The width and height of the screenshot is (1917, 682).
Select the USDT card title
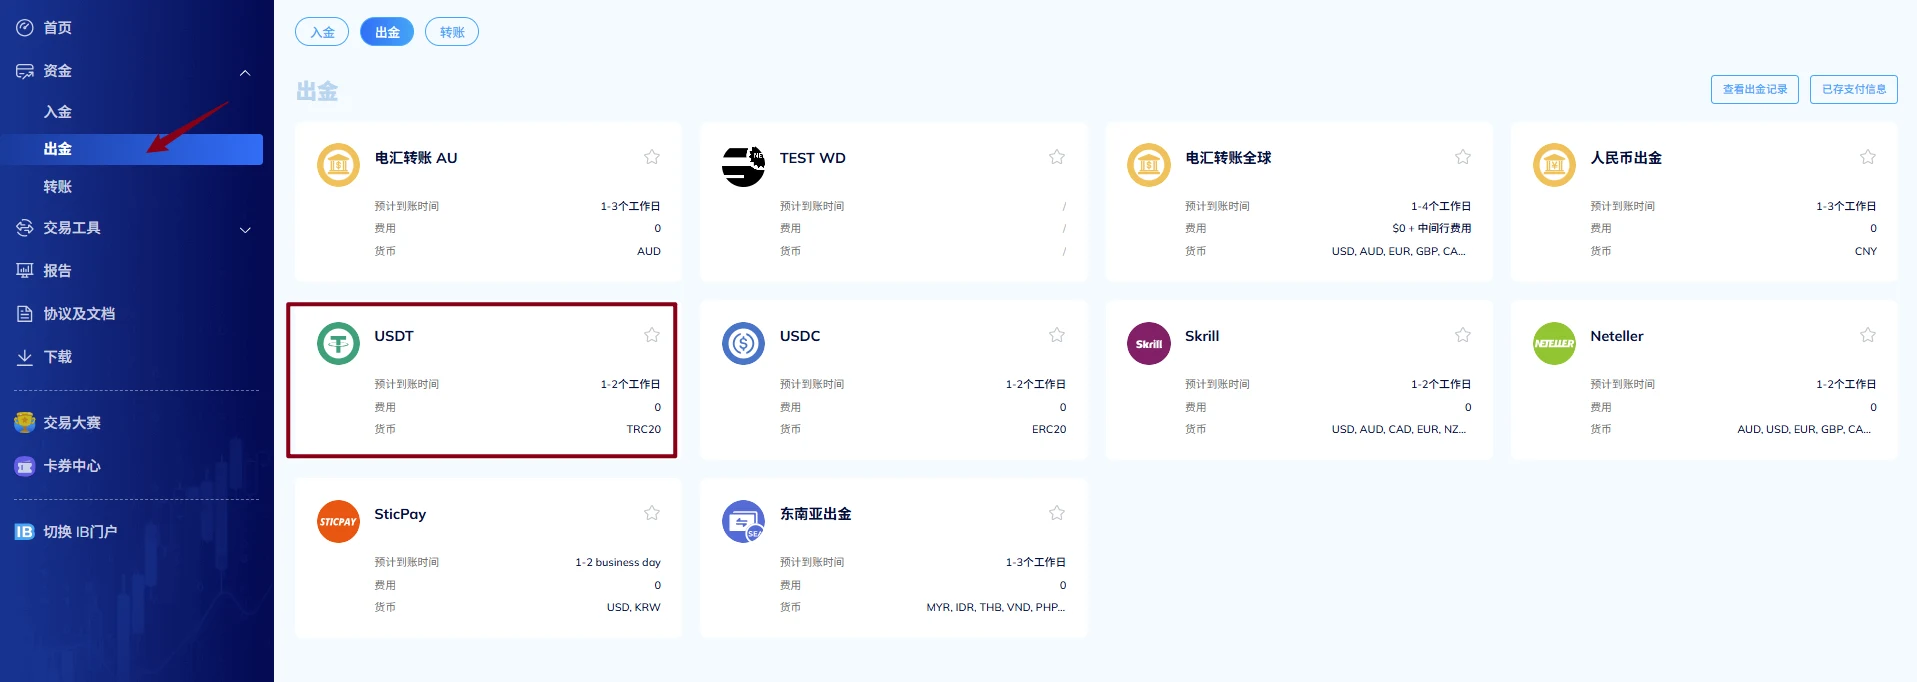click(394, 336)
